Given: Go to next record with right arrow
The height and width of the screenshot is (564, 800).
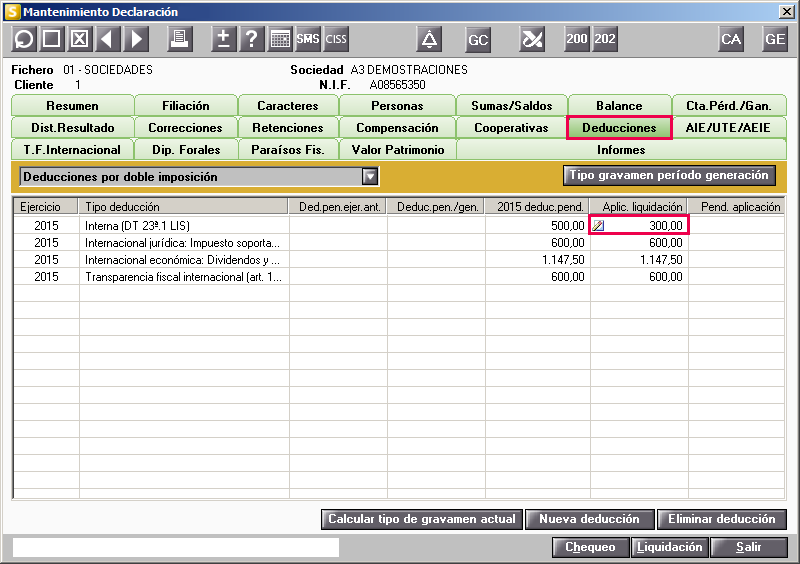Looking at the screenshot, I should click(x=136, y=39).
